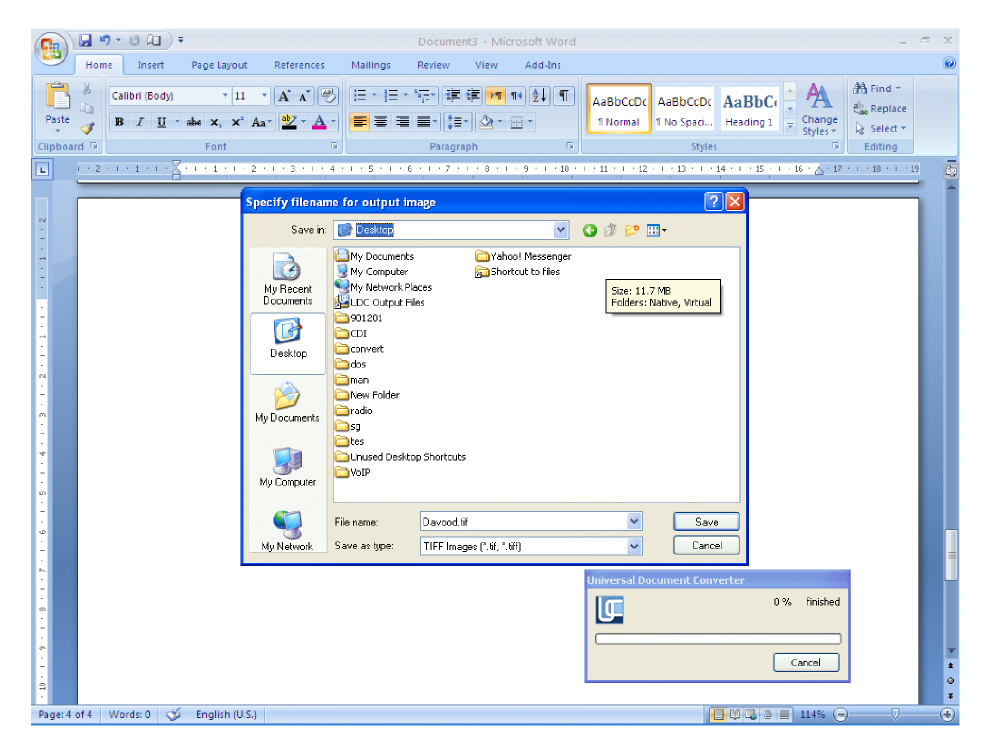Toggle Bold formatting

point(119,122)
